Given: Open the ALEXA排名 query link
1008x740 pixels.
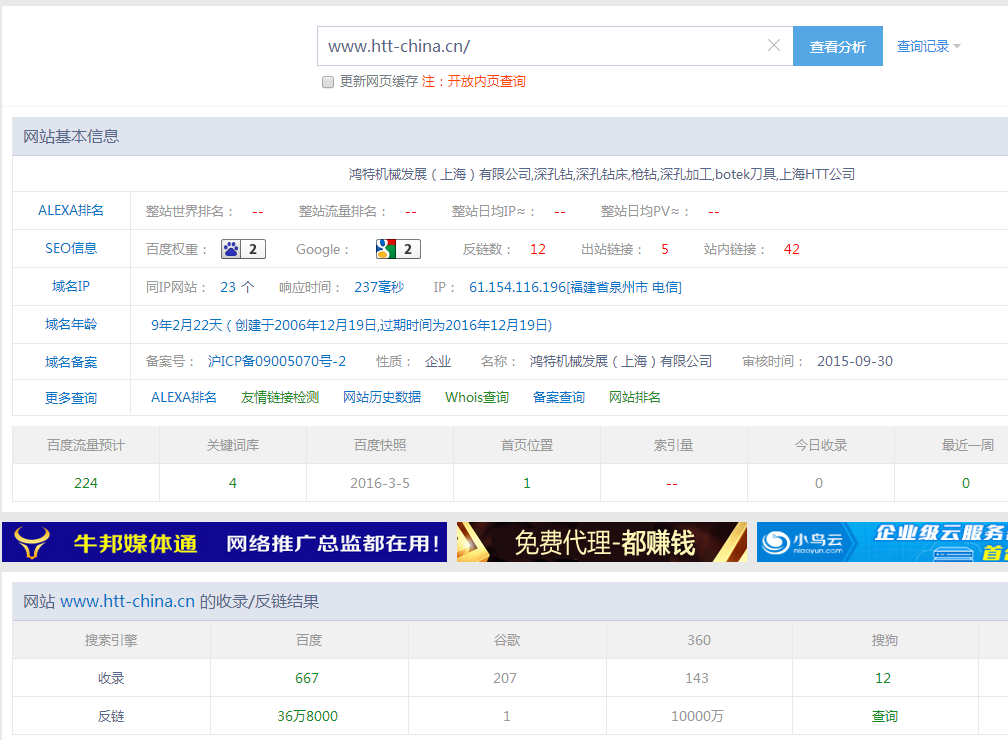Looking at the screenshot, I should pos(184,397).
